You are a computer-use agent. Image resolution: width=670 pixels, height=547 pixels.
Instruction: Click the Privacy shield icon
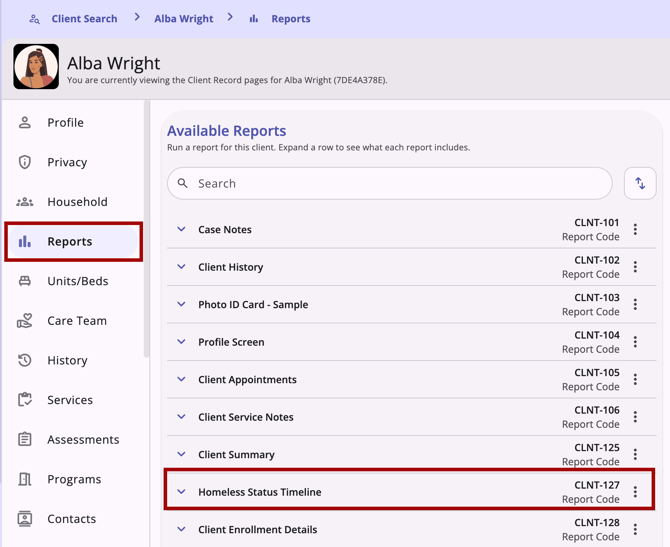click(25, 162)
